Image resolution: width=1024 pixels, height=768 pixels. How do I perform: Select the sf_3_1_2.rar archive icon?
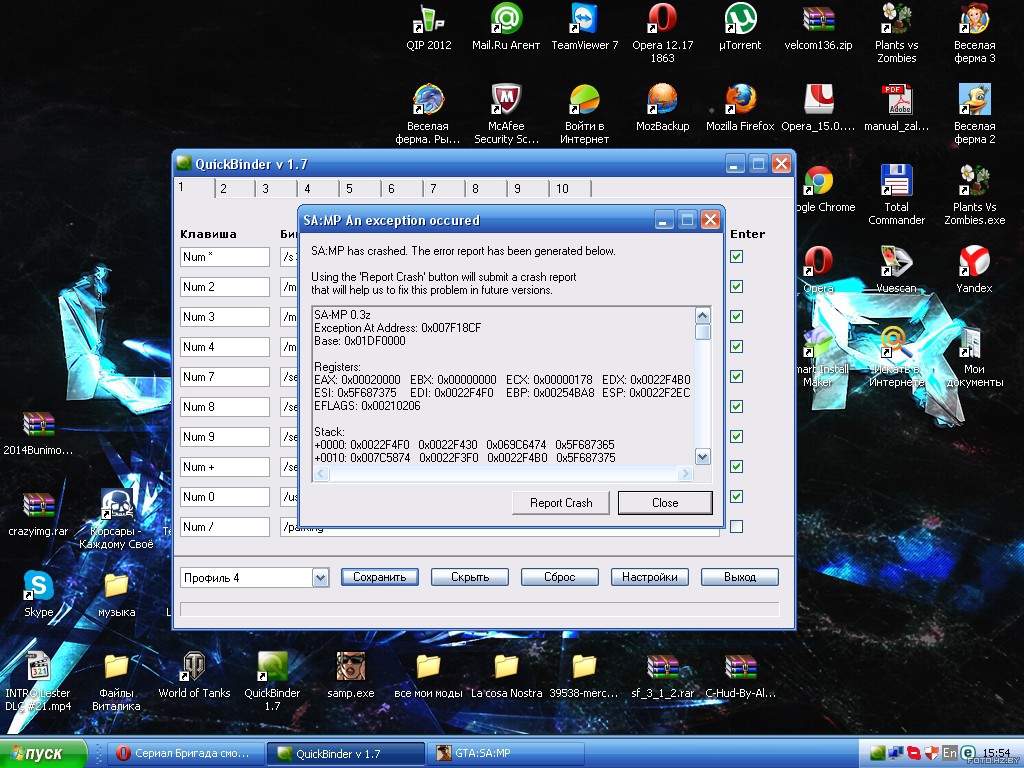click(662, 675)
